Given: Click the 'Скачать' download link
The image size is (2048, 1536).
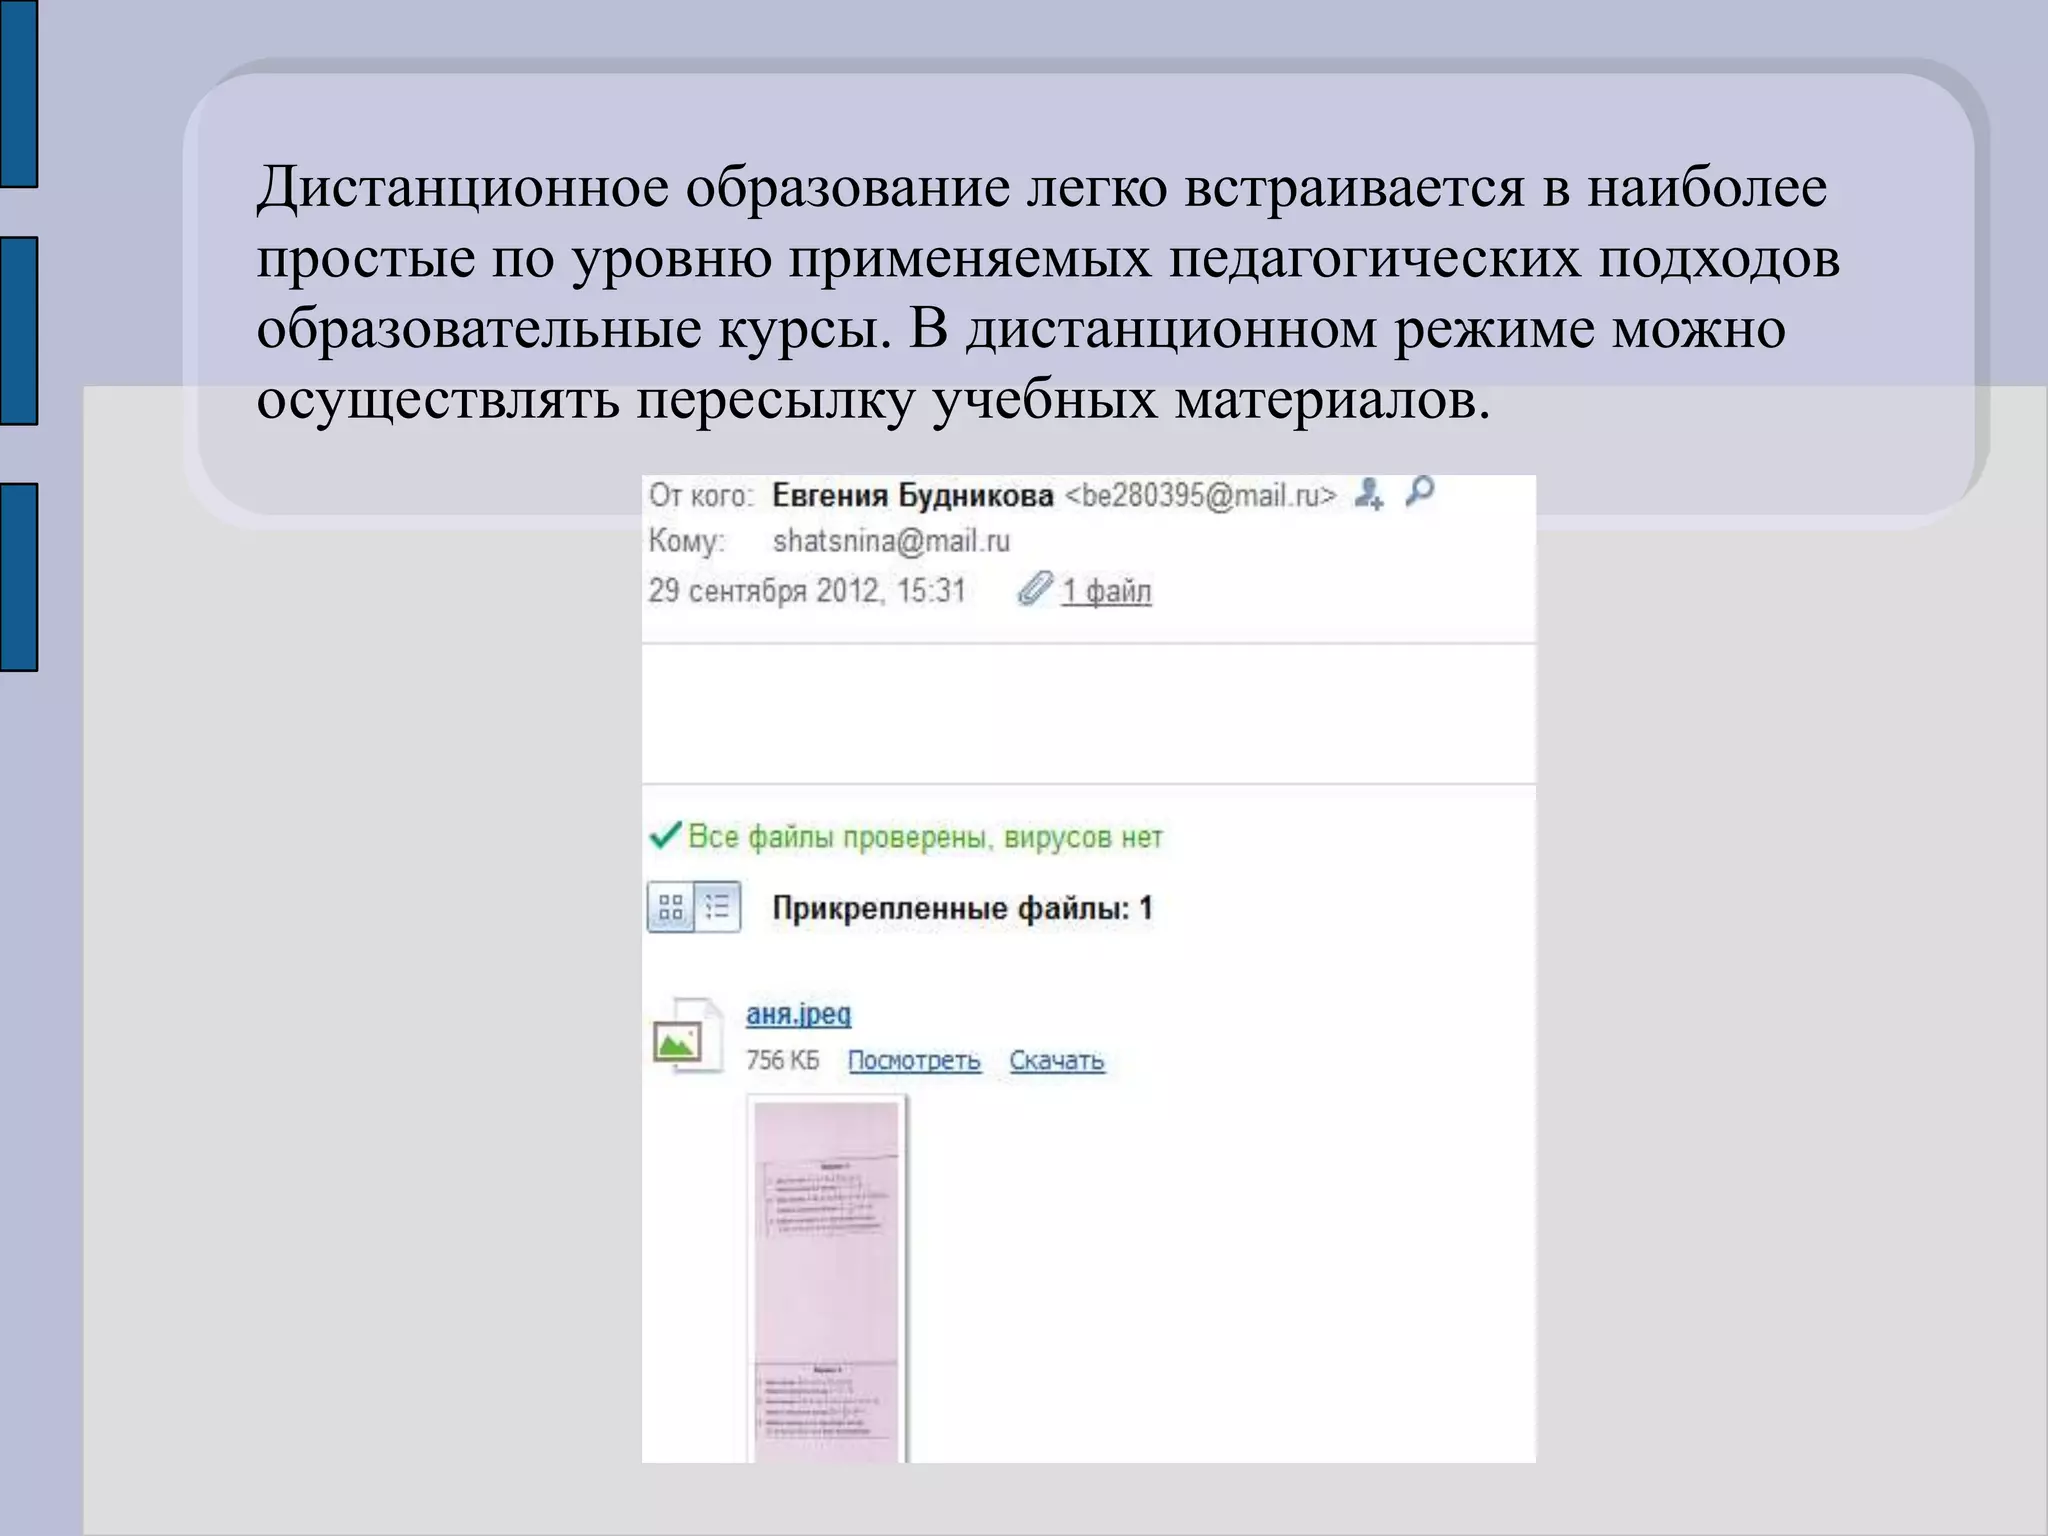Looking at the screenshot, I should tap(1056, 1060).
